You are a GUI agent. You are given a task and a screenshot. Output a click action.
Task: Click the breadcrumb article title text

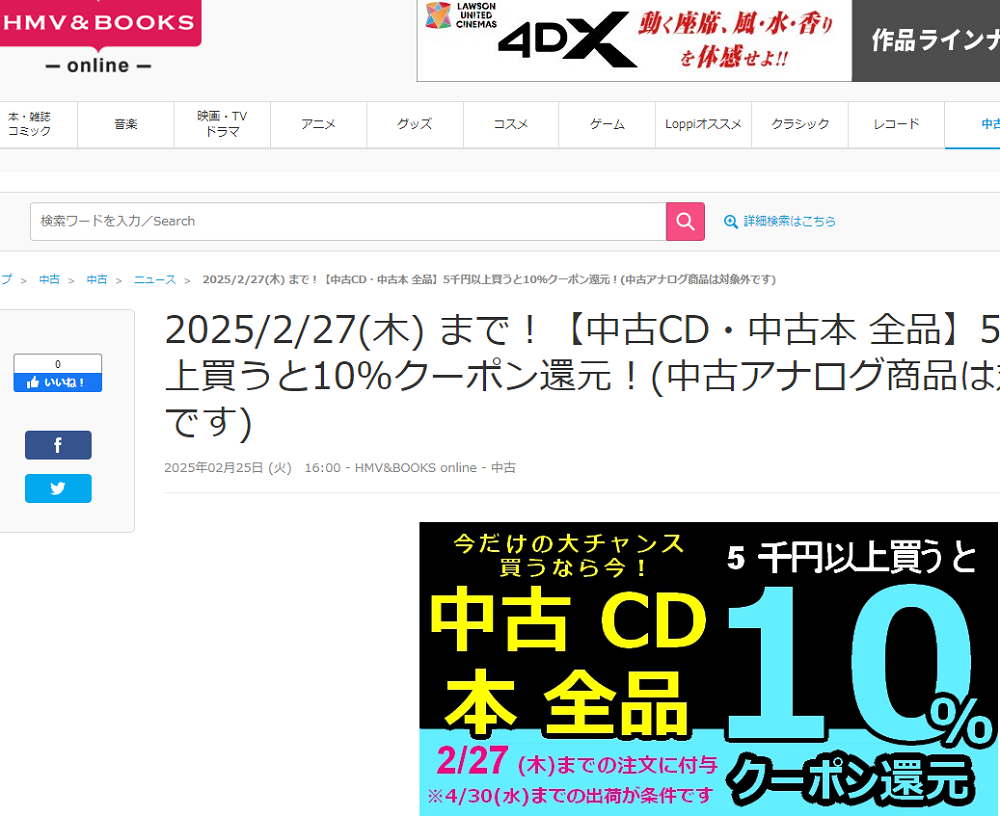tap(489, 279)
